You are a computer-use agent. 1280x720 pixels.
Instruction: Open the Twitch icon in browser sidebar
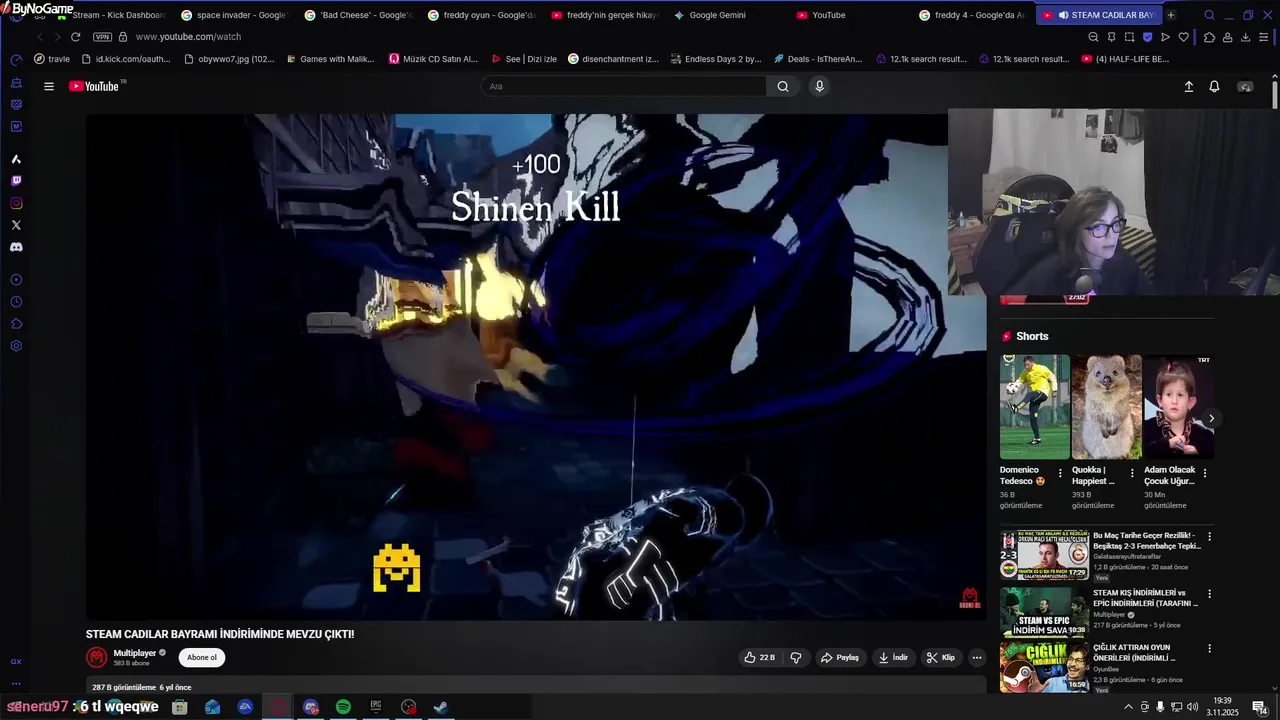(16, 181)
